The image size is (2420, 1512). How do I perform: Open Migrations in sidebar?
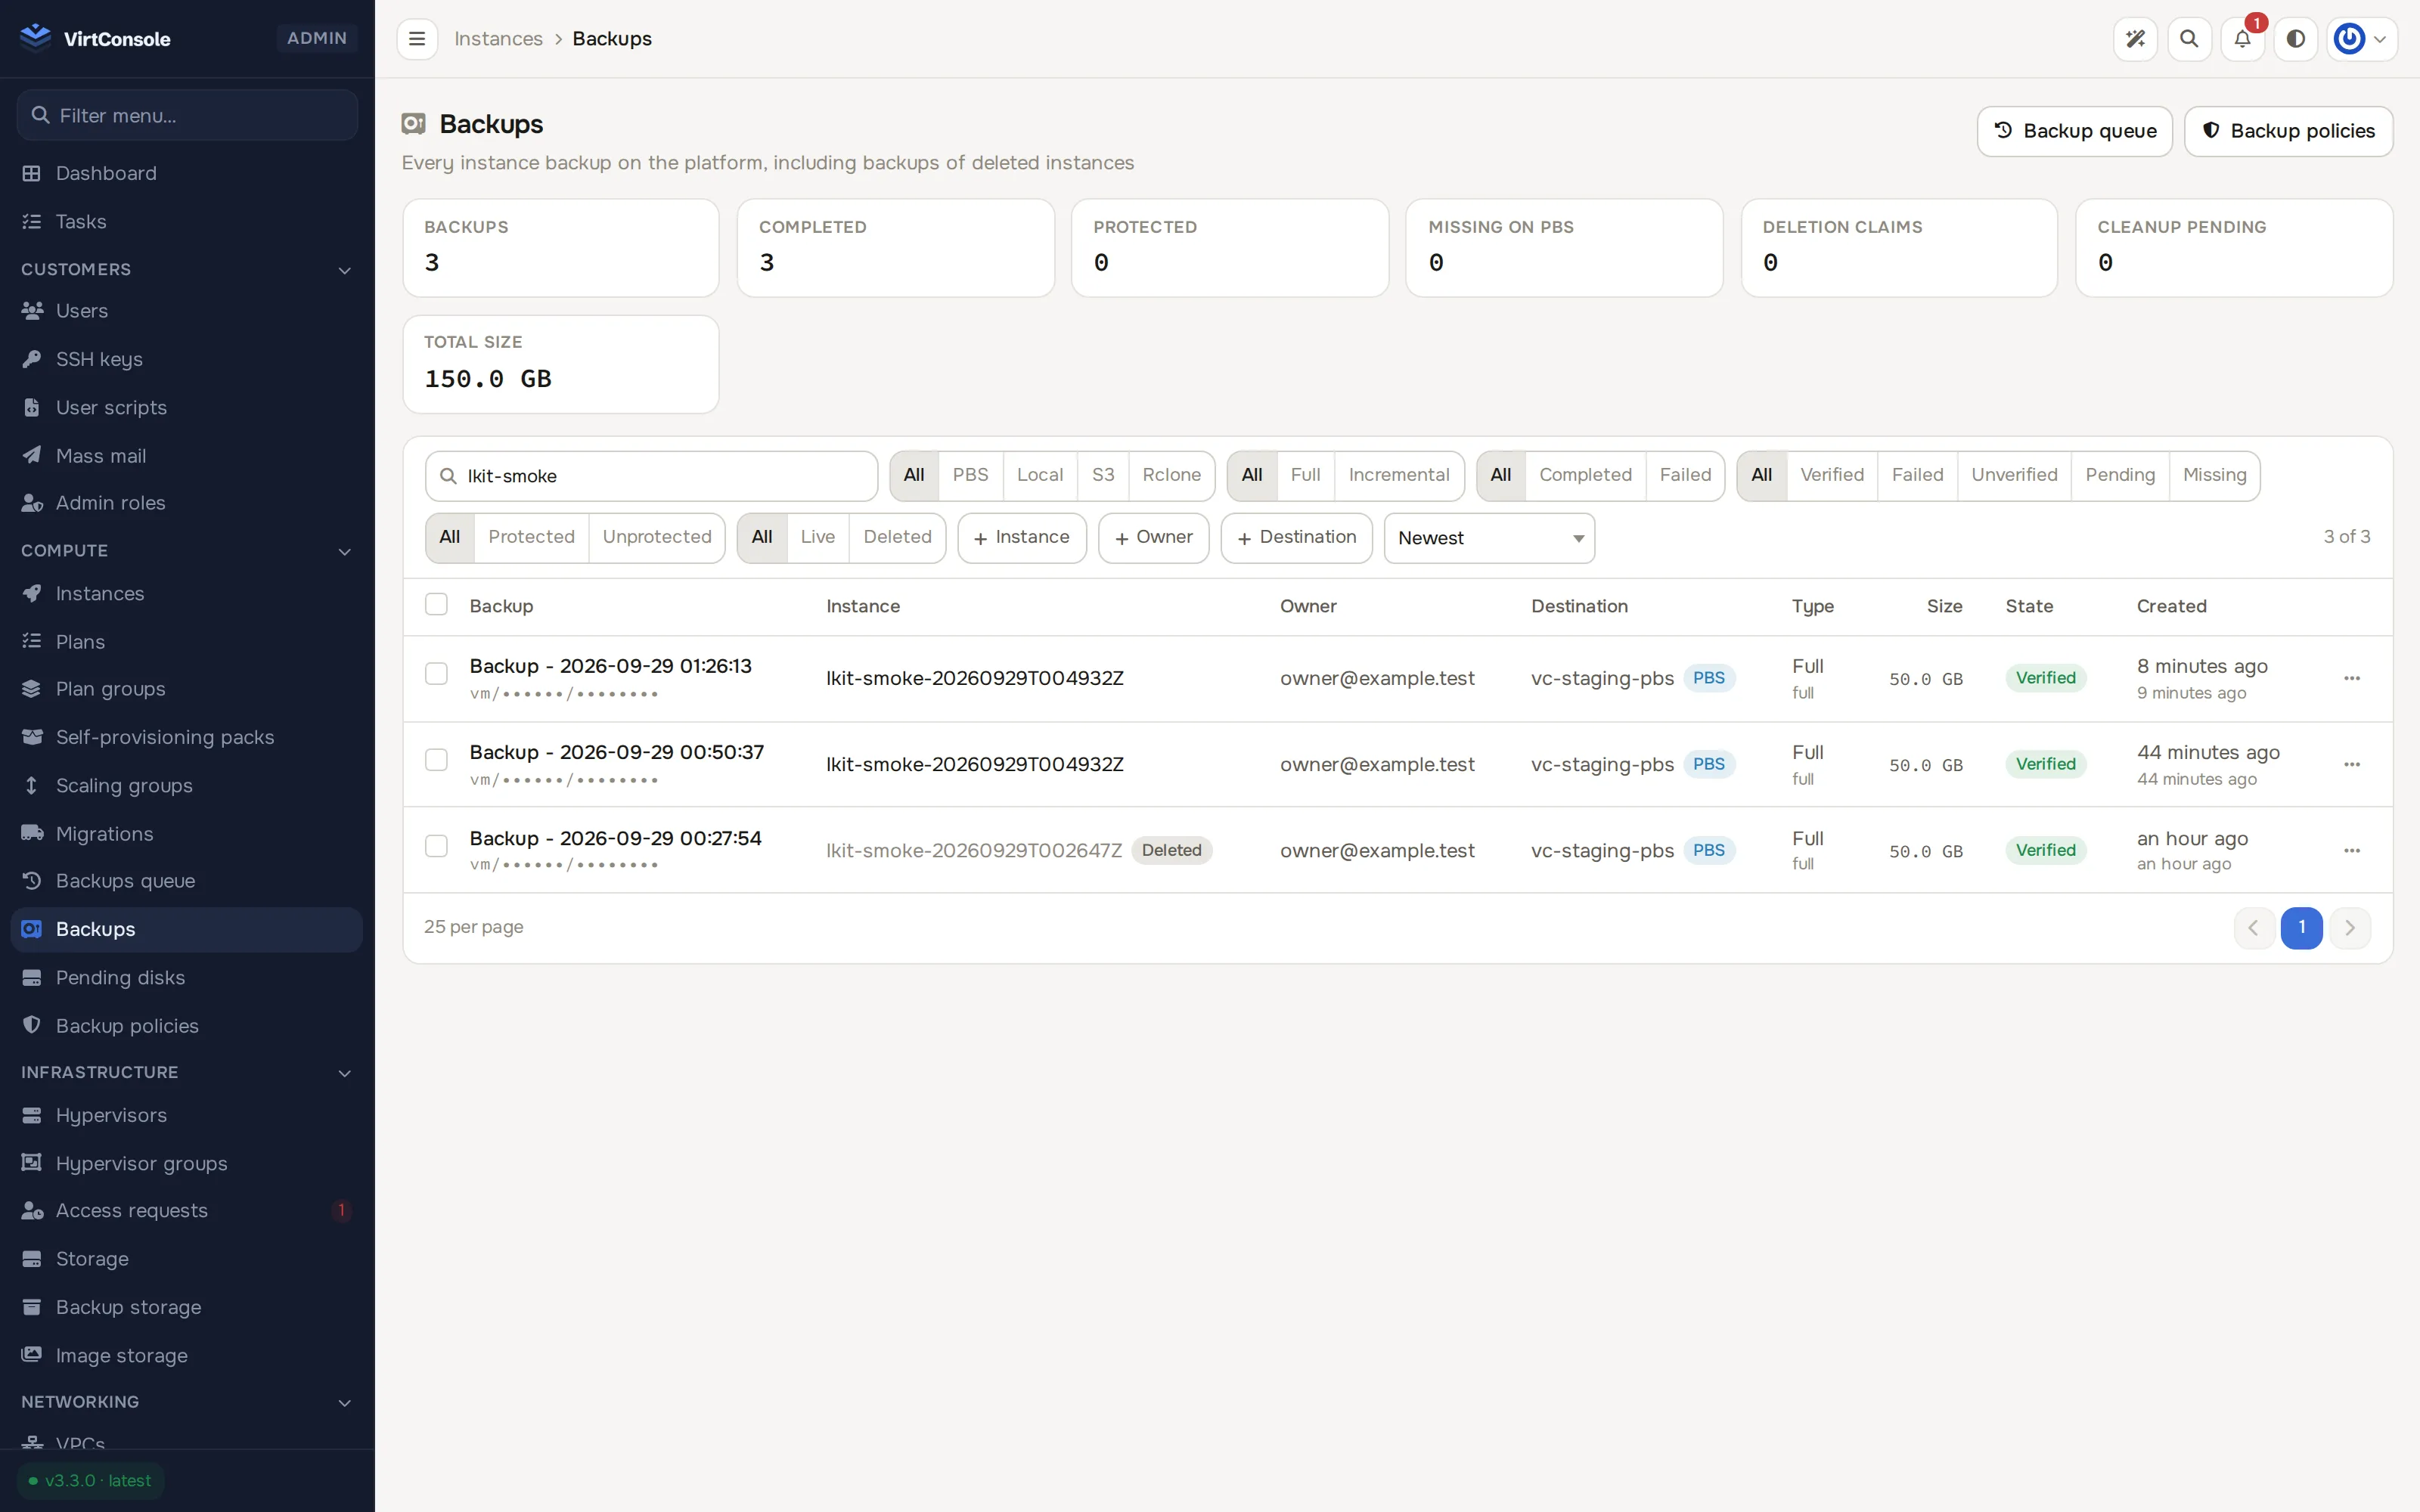[x=187, y=833]
